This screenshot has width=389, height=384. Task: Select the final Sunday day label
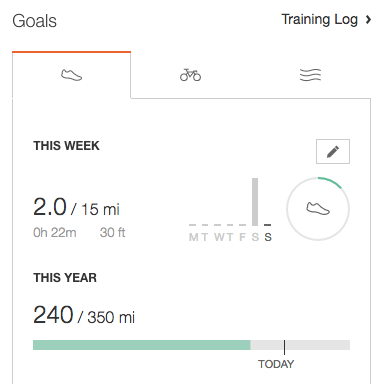[x=268, y=237]
